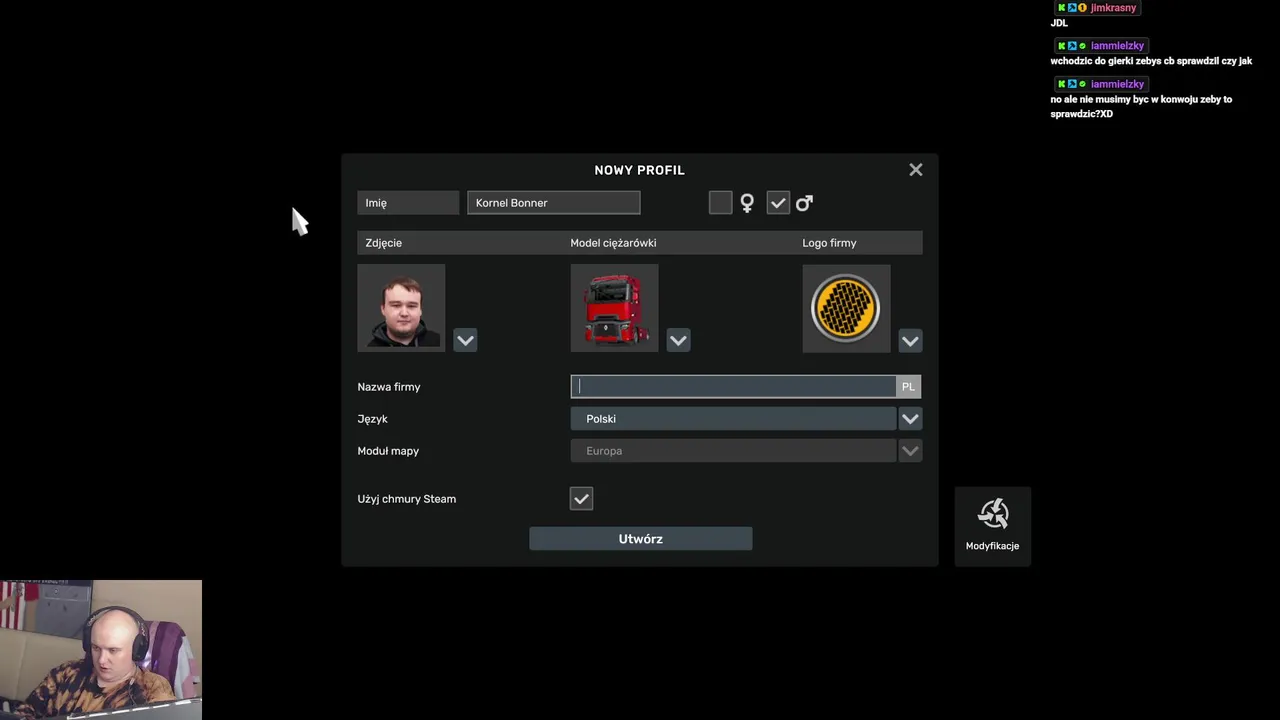The image size is (1280, 720).
Task: Click the Język label
Action: (x=372, y=419)
